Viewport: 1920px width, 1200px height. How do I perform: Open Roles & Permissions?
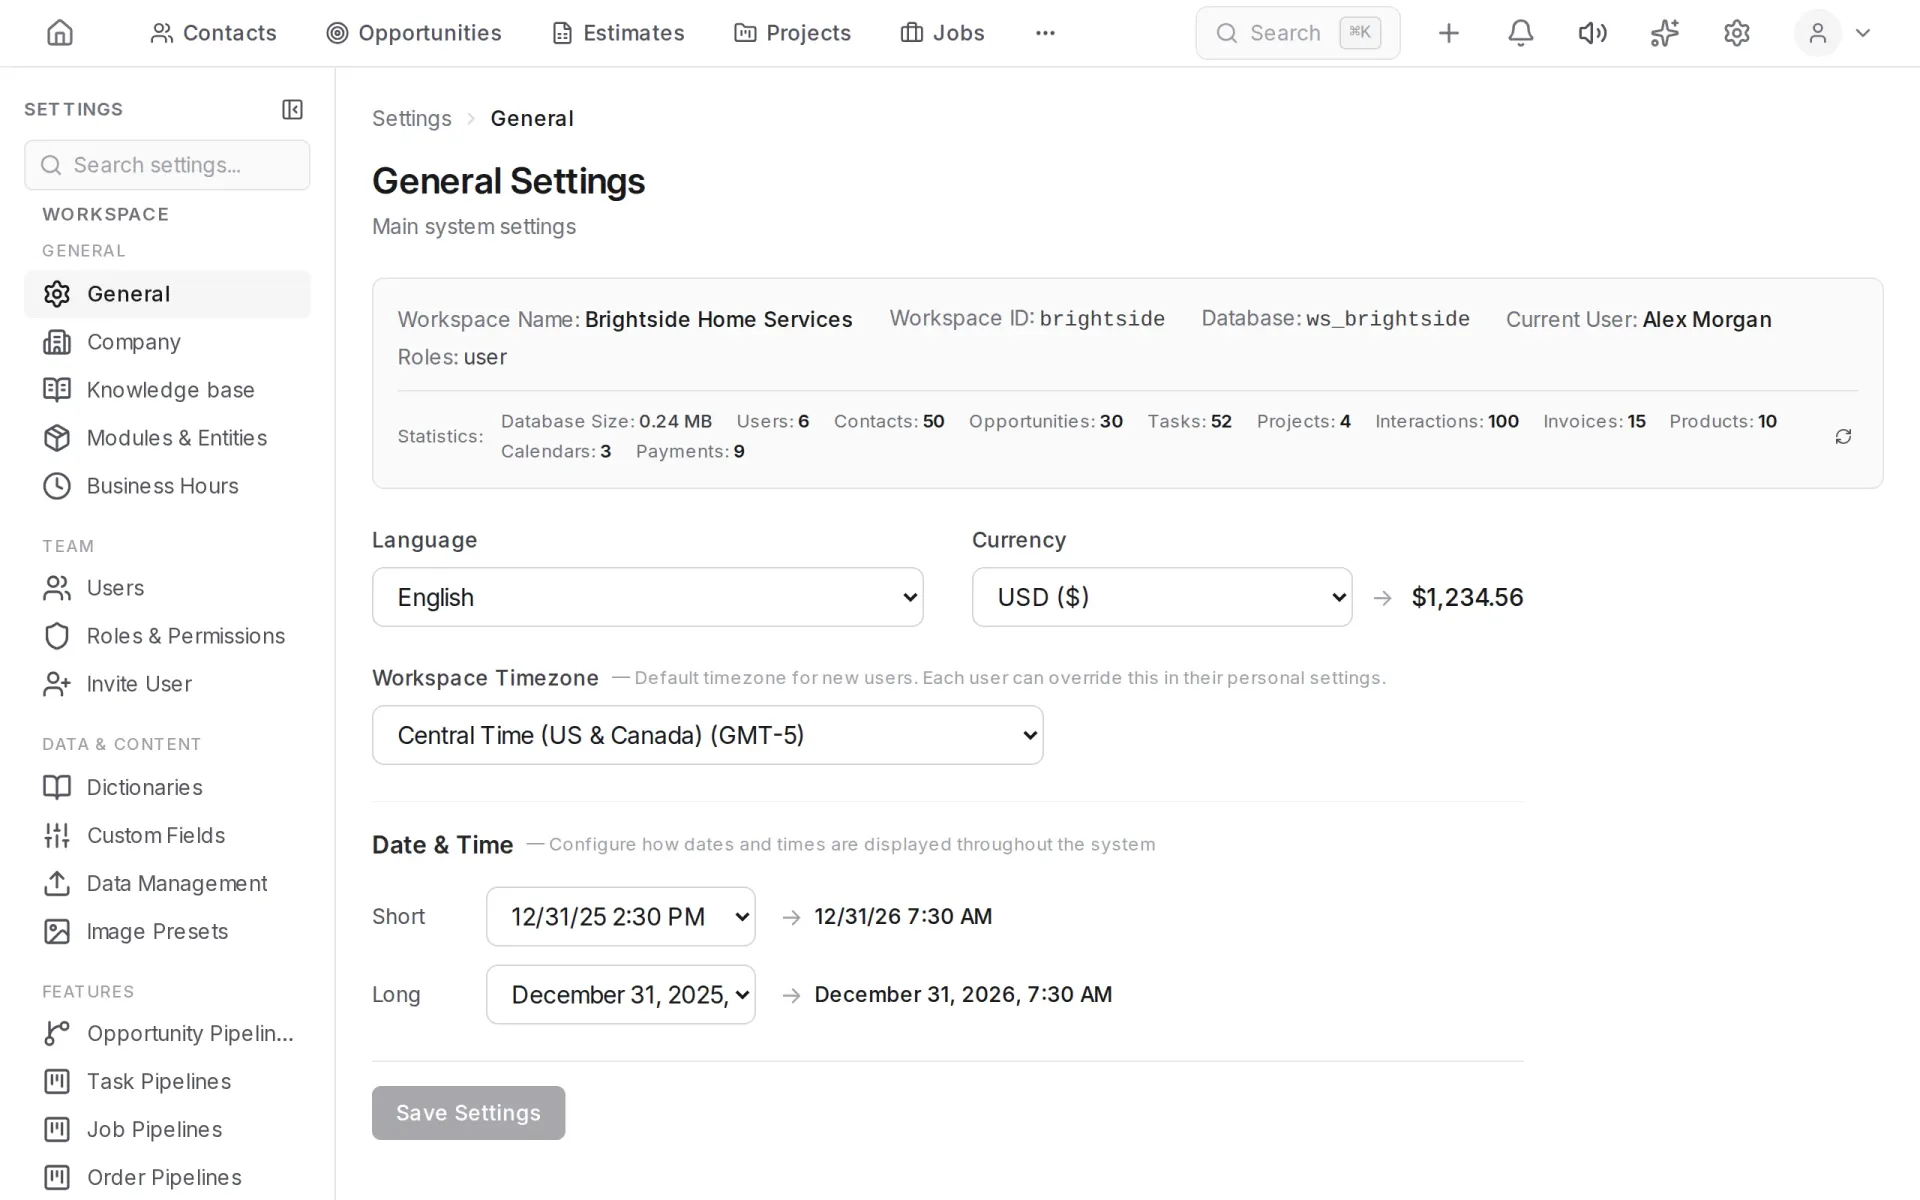(x=167, y=636)
